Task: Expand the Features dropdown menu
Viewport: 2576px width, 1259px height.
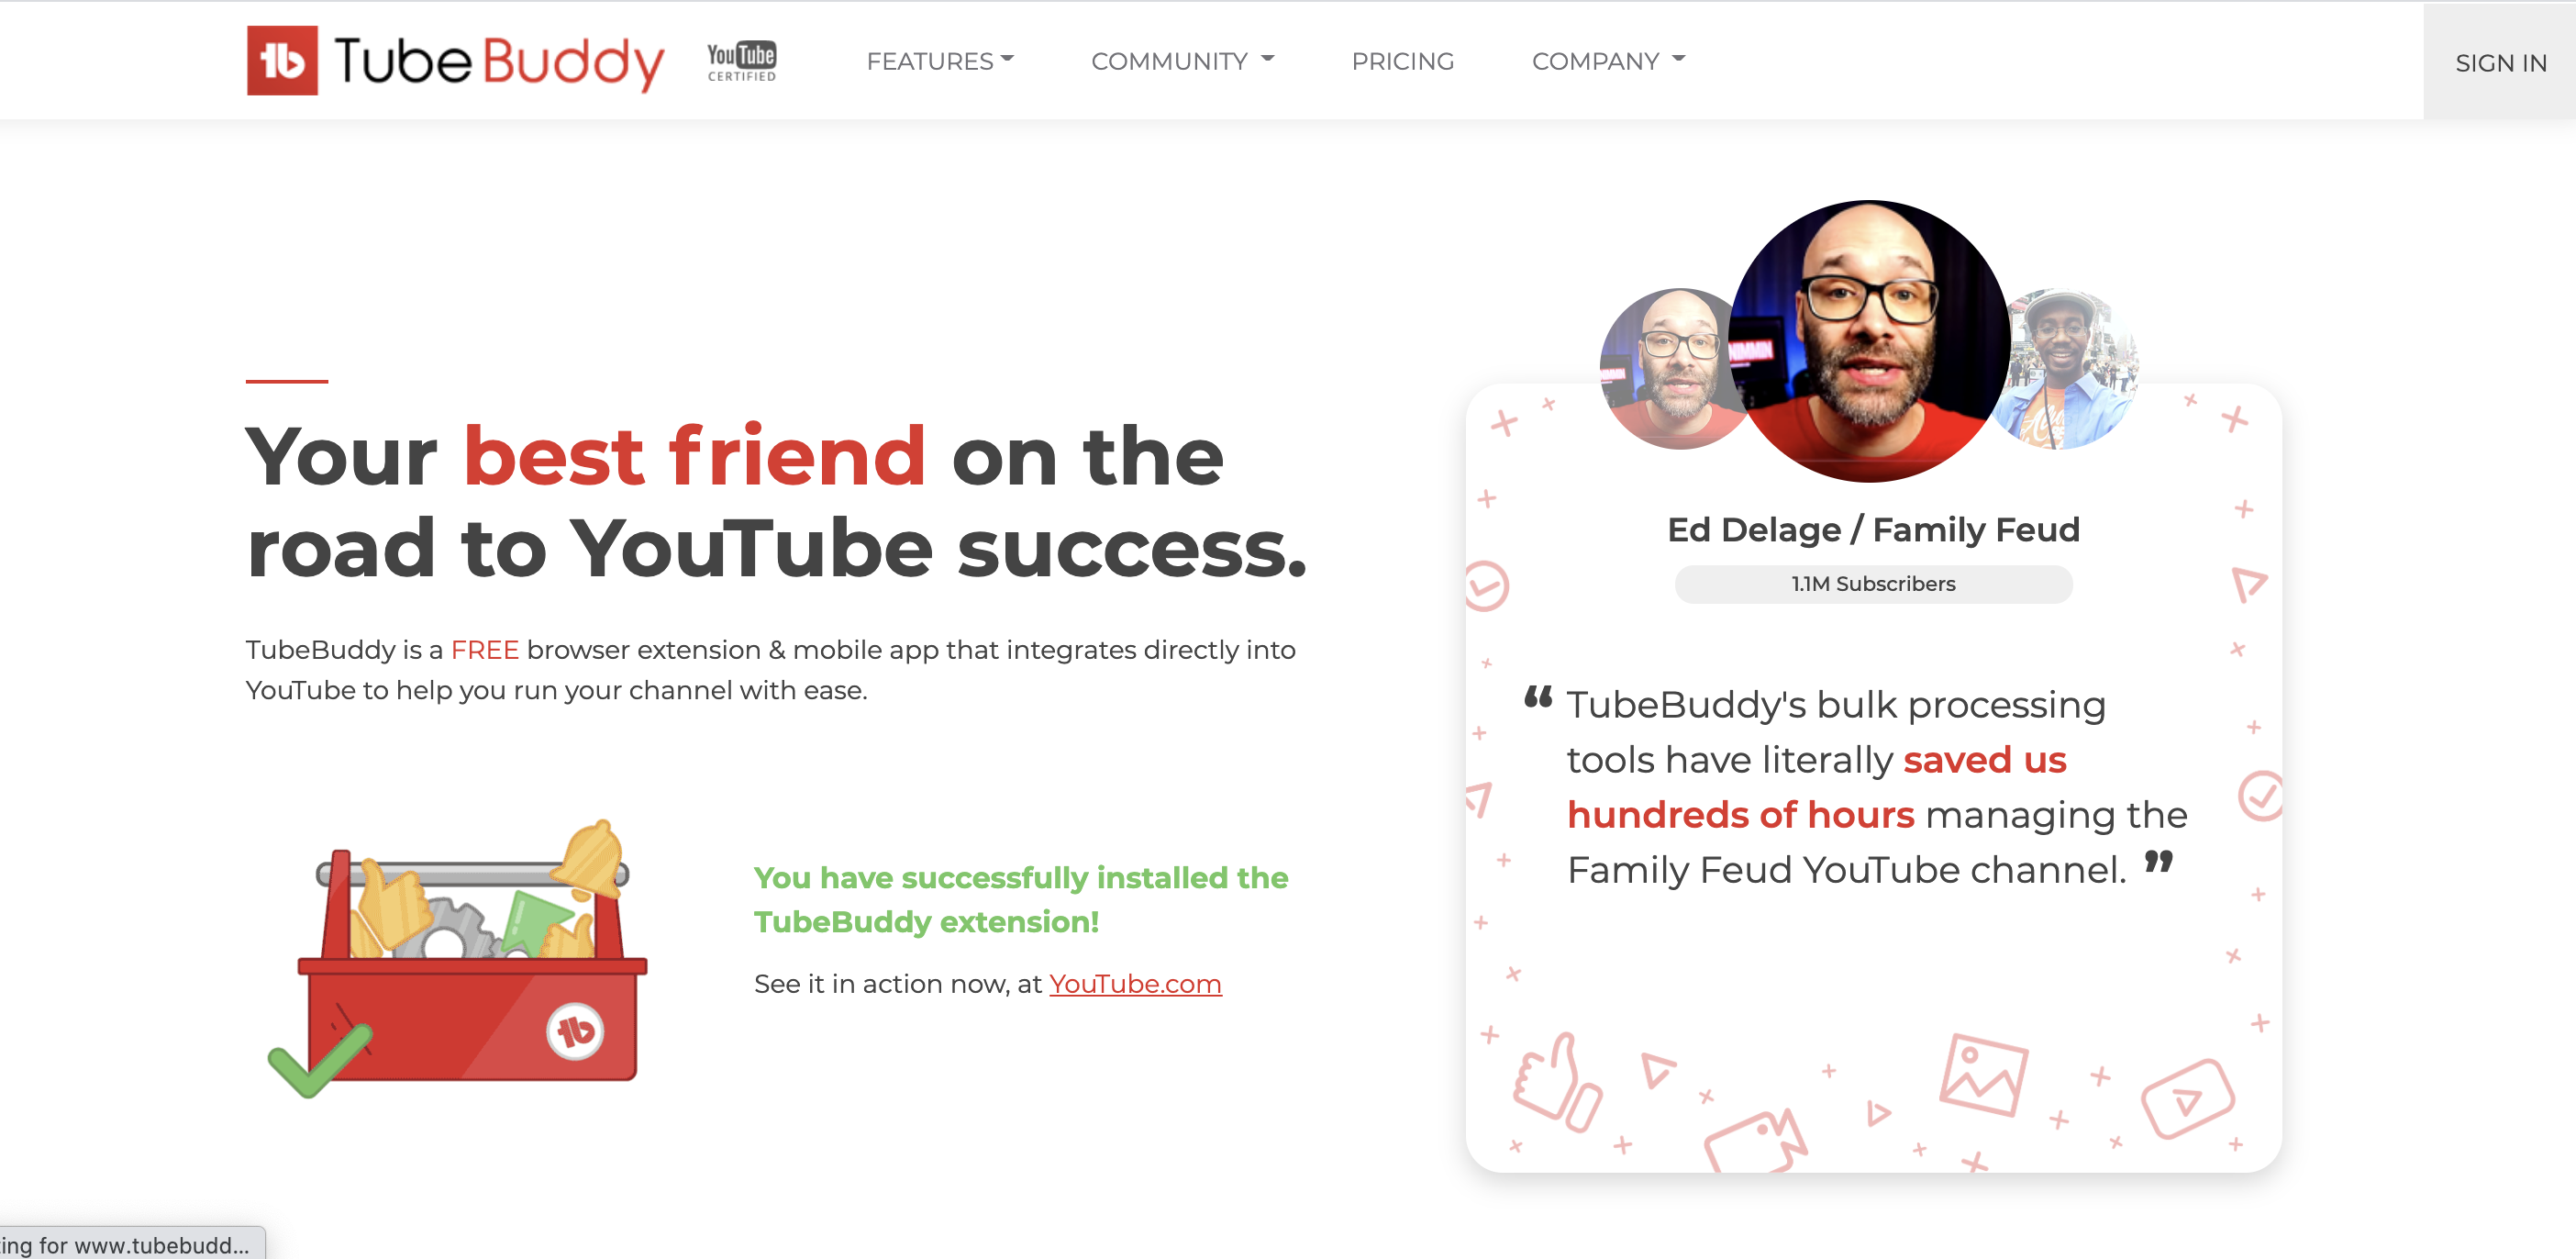Action: [940, 61]
